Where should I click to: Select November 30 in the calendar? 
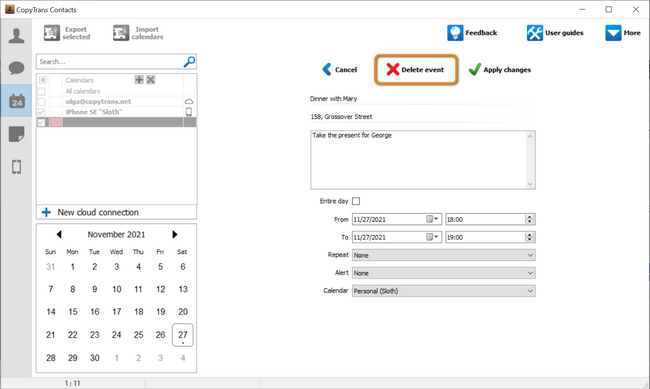(95, 358)
